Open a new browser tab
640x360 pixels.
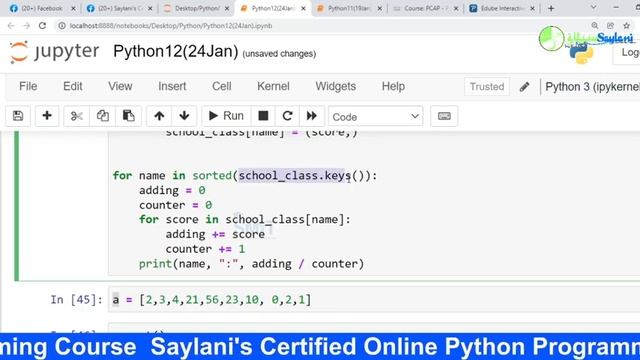click(551, 8)
